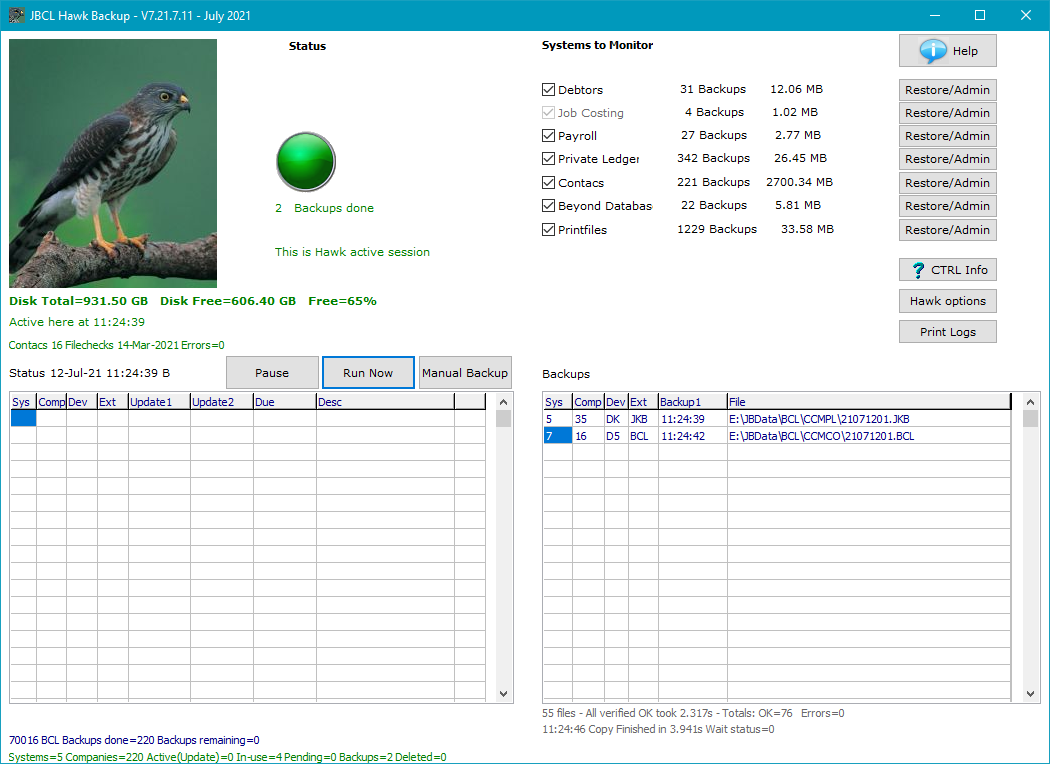Click the File column header in Backups
Screen dimensions: 1050x764
[867, 402]
